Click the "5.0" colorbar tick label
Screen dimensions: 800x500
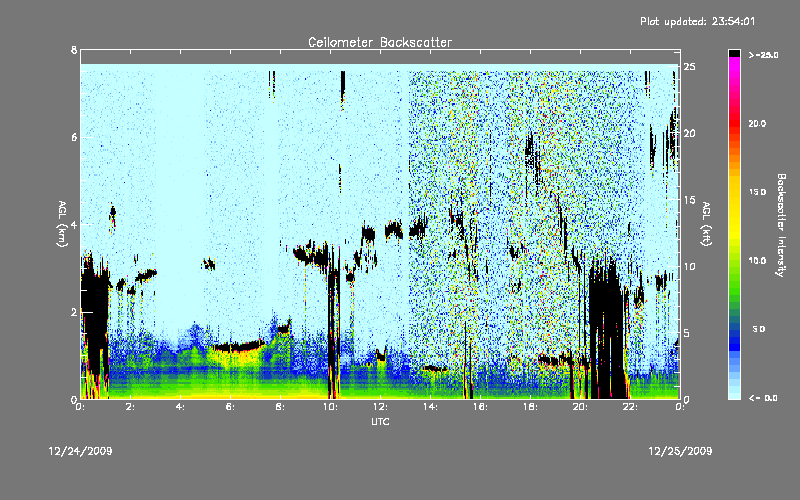pos(759,329)
